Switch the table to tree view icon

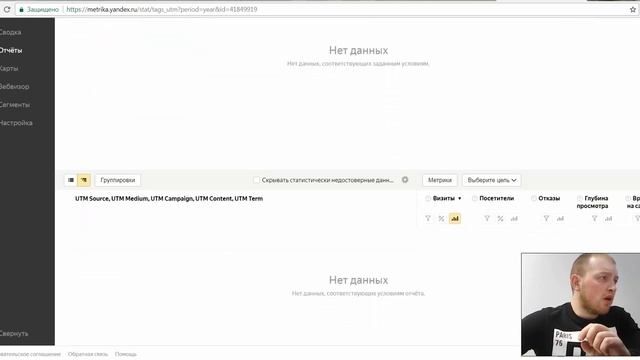84,180
